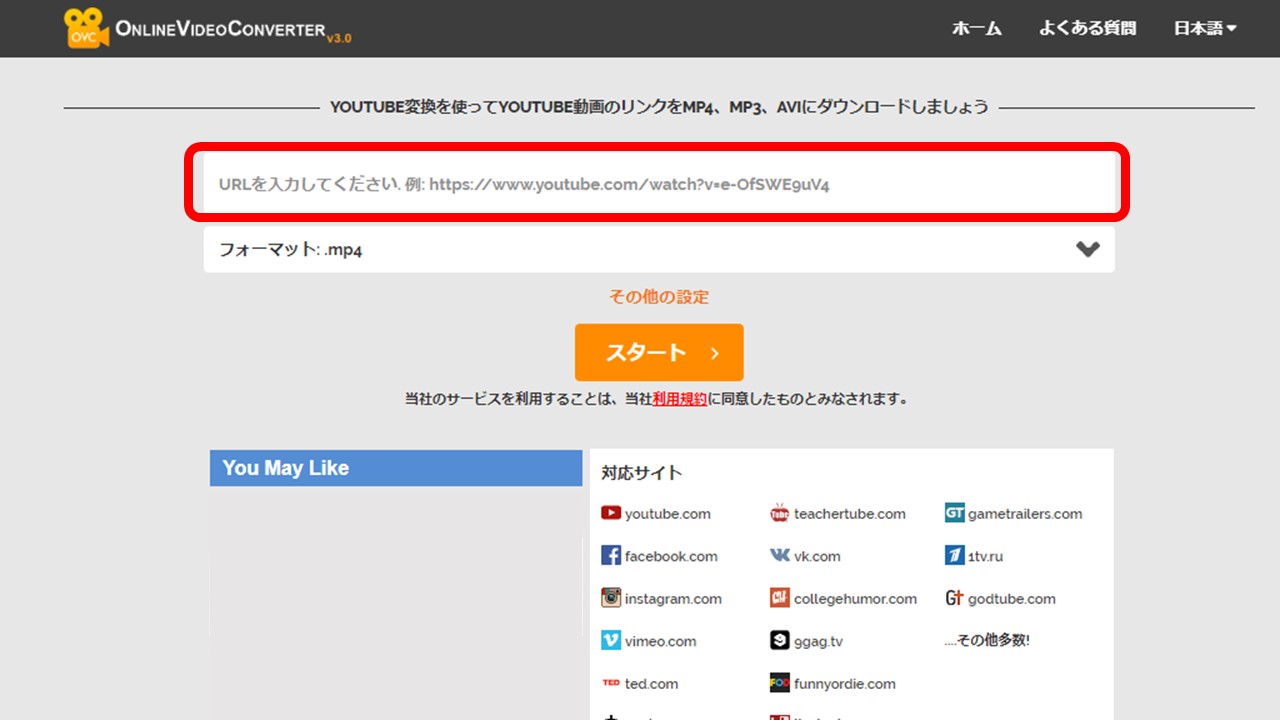The width and height of the screenshot is (1280, 720).
Task: Open よくある質問 FAQ page
Action: [x=1087, y=28]
